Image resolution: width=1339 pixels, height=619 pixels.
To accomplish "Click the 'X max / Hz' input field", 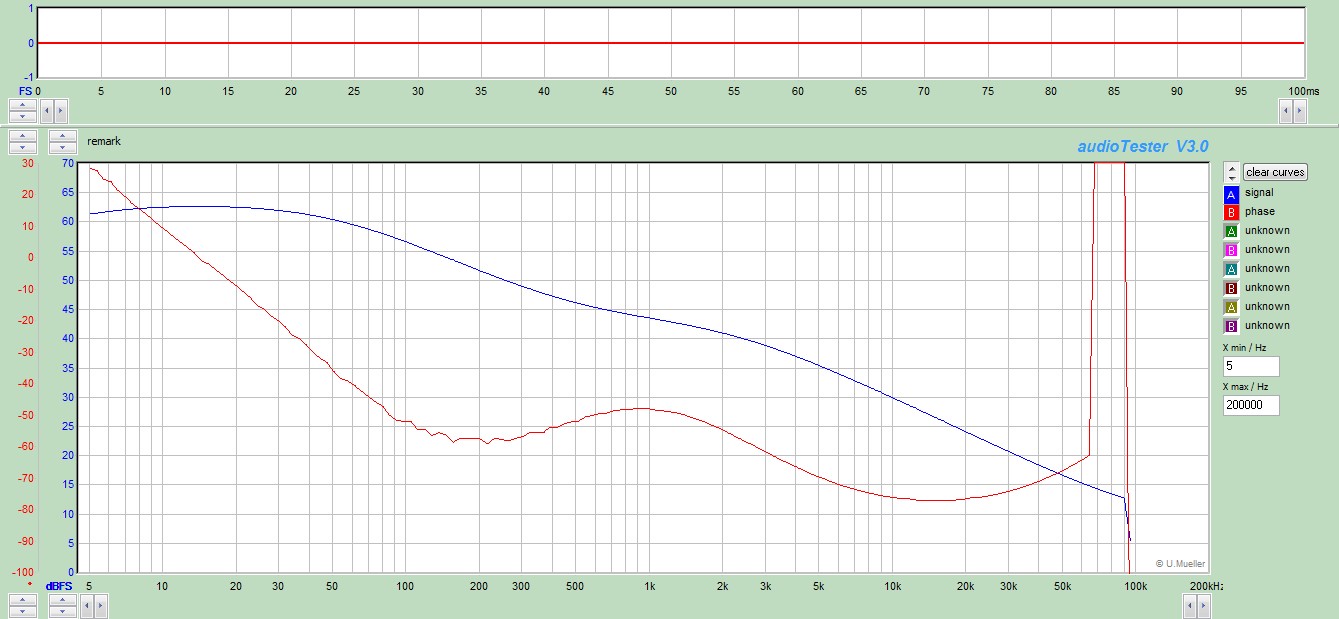I will (x=1250, y=405).
